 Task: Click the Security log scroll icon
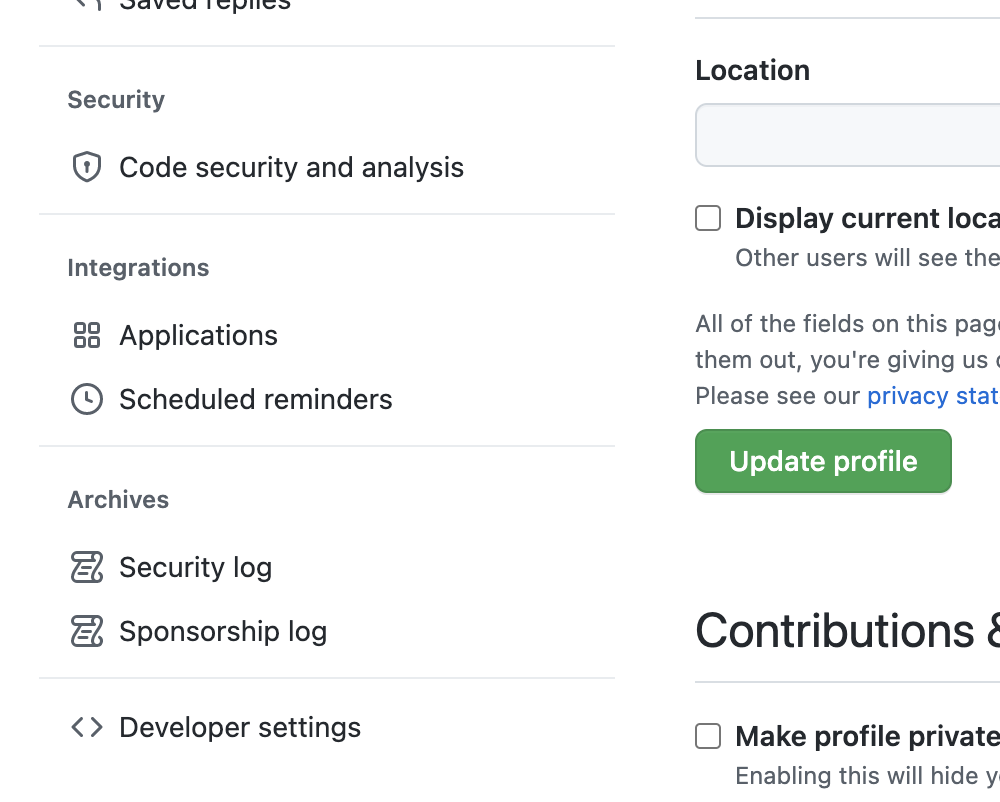87,567
